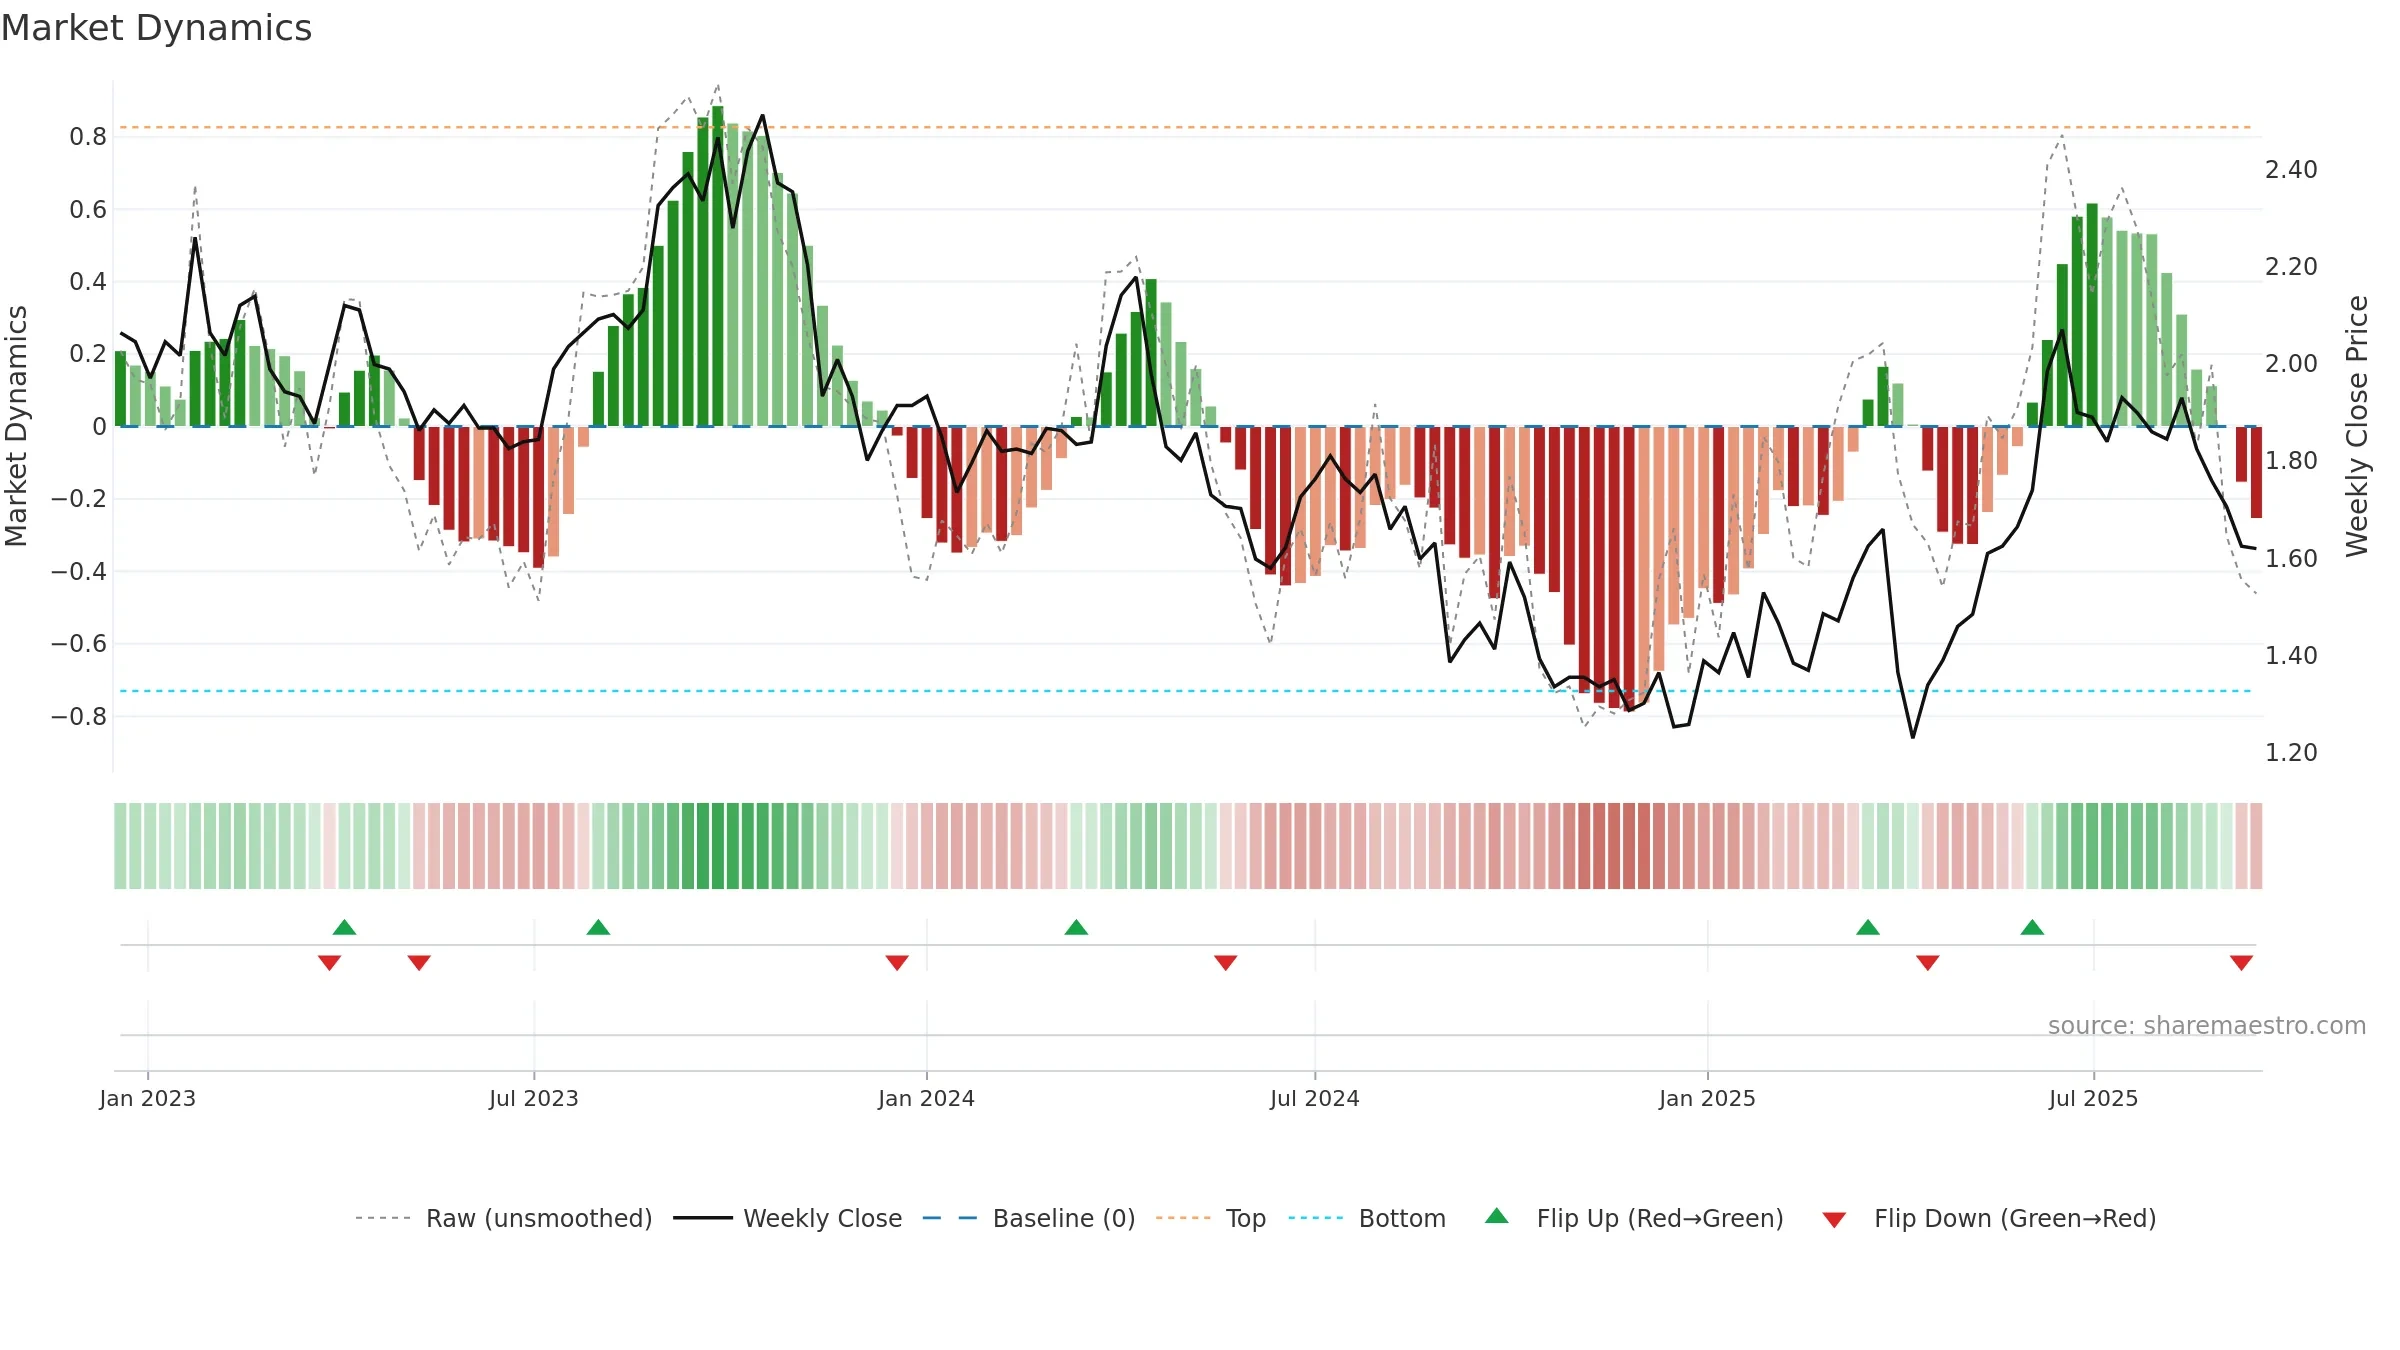Image resolution: width=2400 pixels, height=1350 pixels.
Task: Click the 1.20 price axis value
Action: [x=2291, y=752]
